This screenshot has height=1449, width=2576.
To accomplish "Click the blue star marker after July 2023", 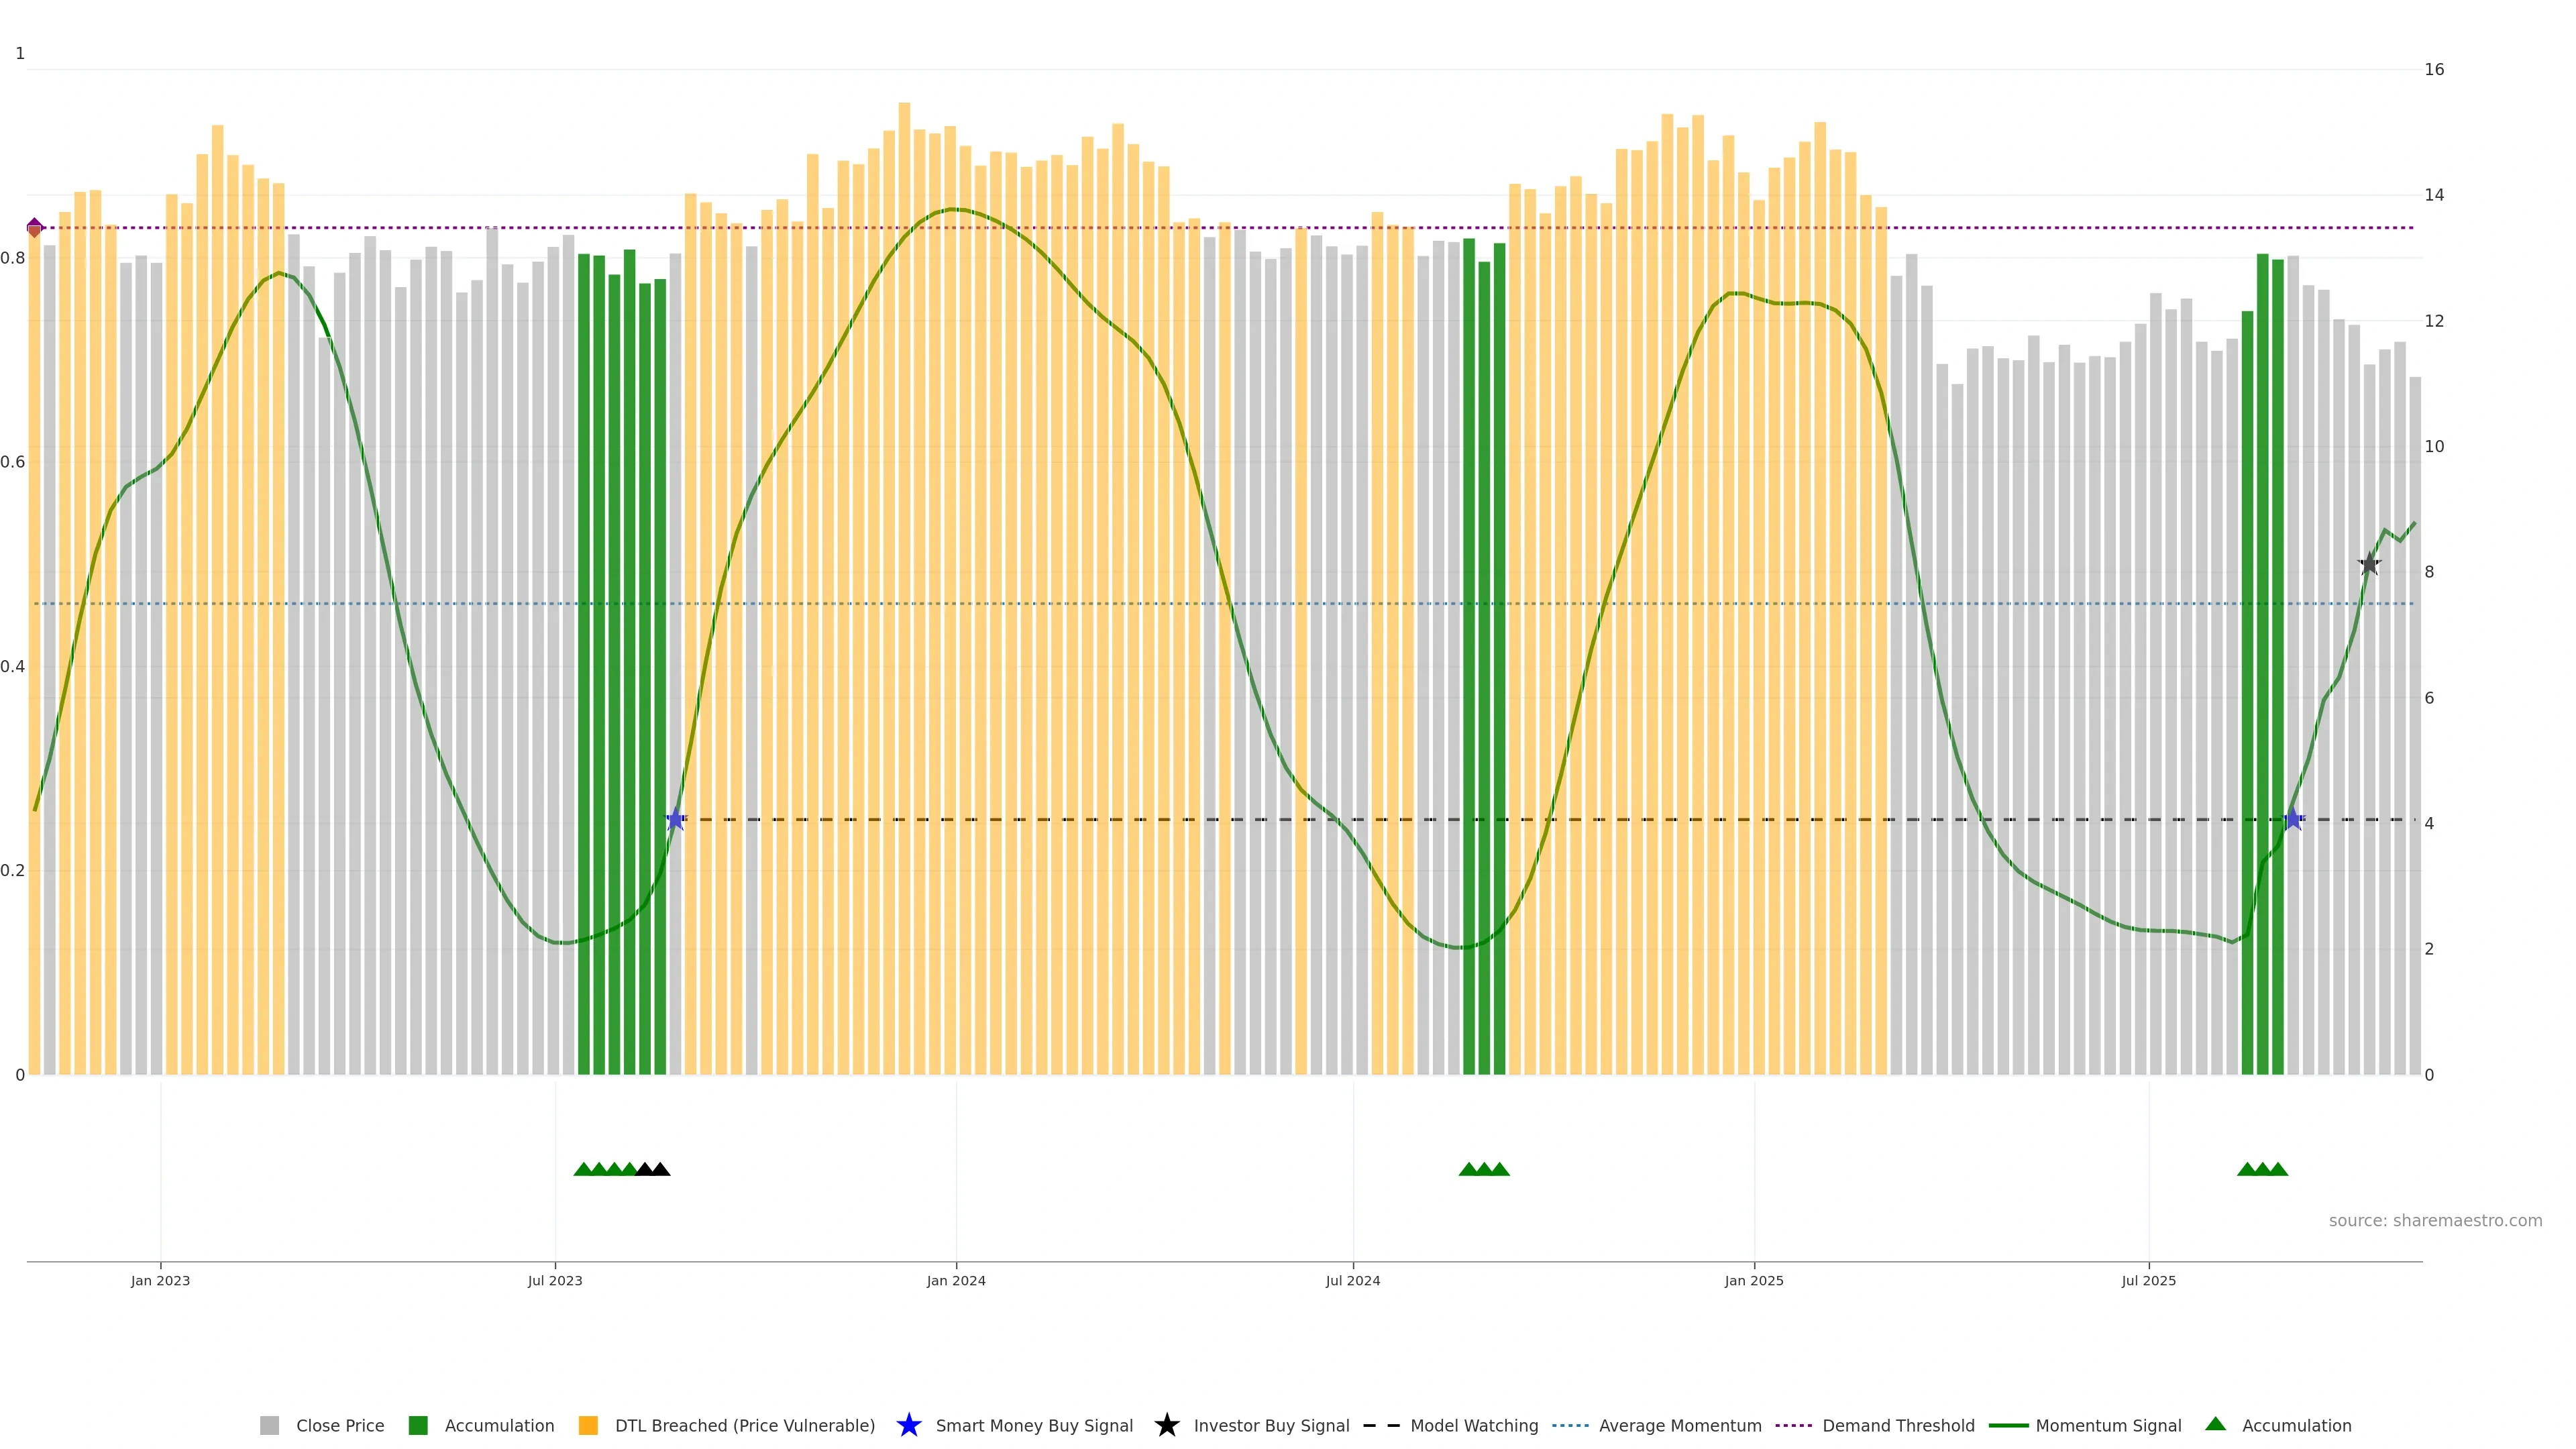I will [675, 820].
